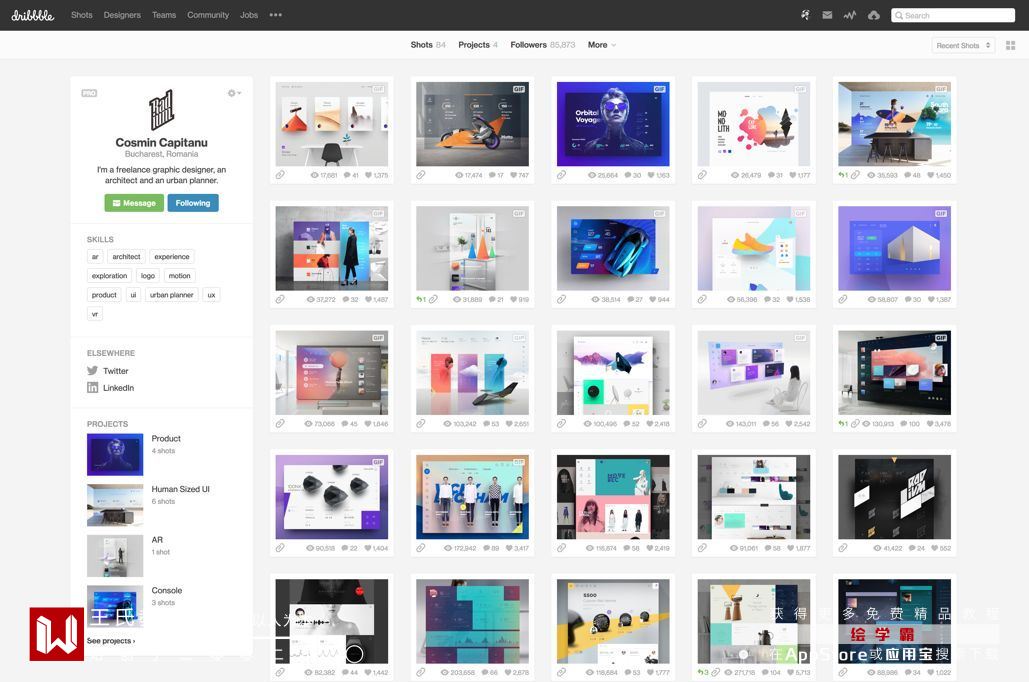This screenshot has width=1029, height=682.
Task: Click attachment icon on shot with 90,518 views
Action: 280,547
